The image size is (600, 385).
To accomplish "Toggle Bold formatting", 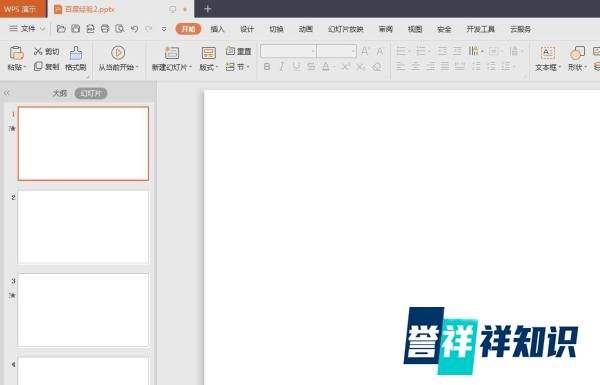I will pyautogui.click(x=267, y=67).
